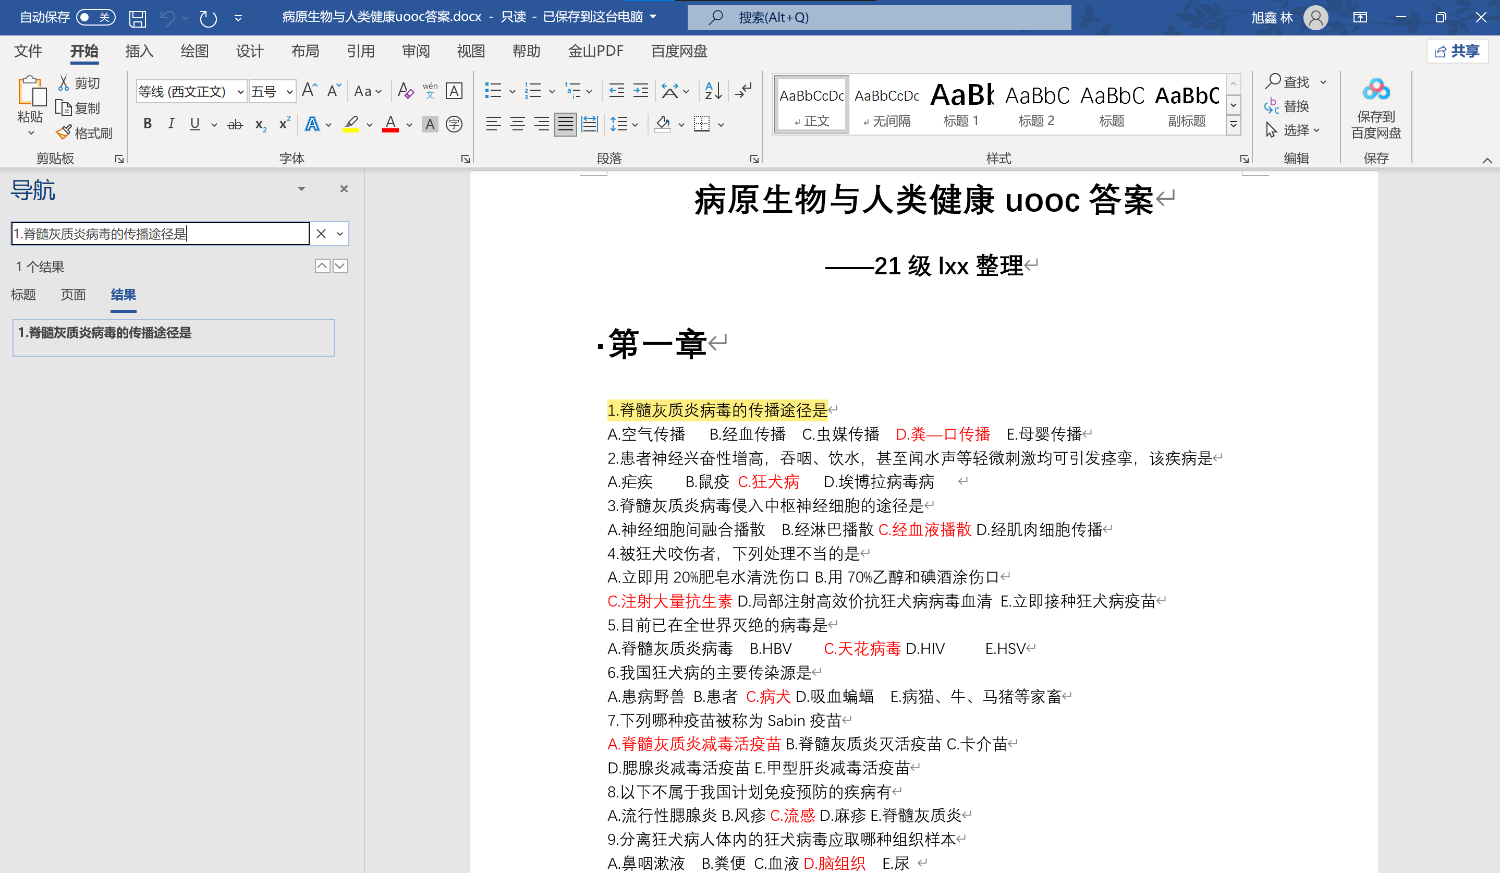The width and height of the screenshot is (1500, 873).
Task: Switch to the Review (审阅) tab
Action: 416,51
